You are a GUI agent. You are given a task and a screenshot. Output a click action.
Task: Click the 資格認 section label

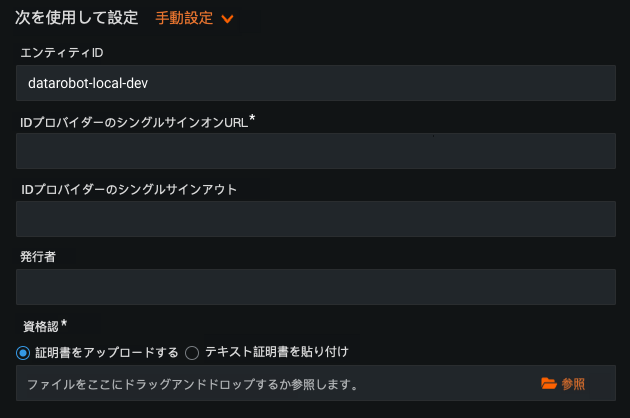click(x=41, y=326)
